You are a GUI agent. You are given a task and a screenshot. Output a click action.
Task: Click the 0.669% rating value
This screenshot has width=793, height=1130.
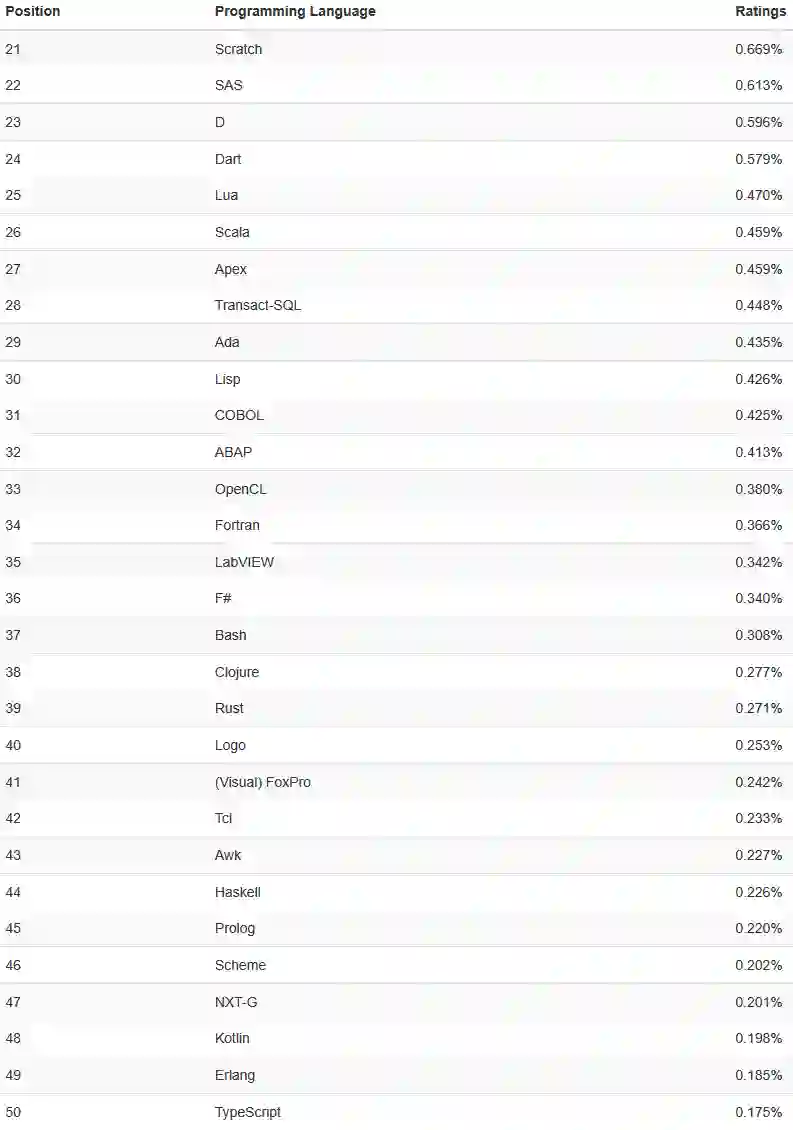coord(758,49)
